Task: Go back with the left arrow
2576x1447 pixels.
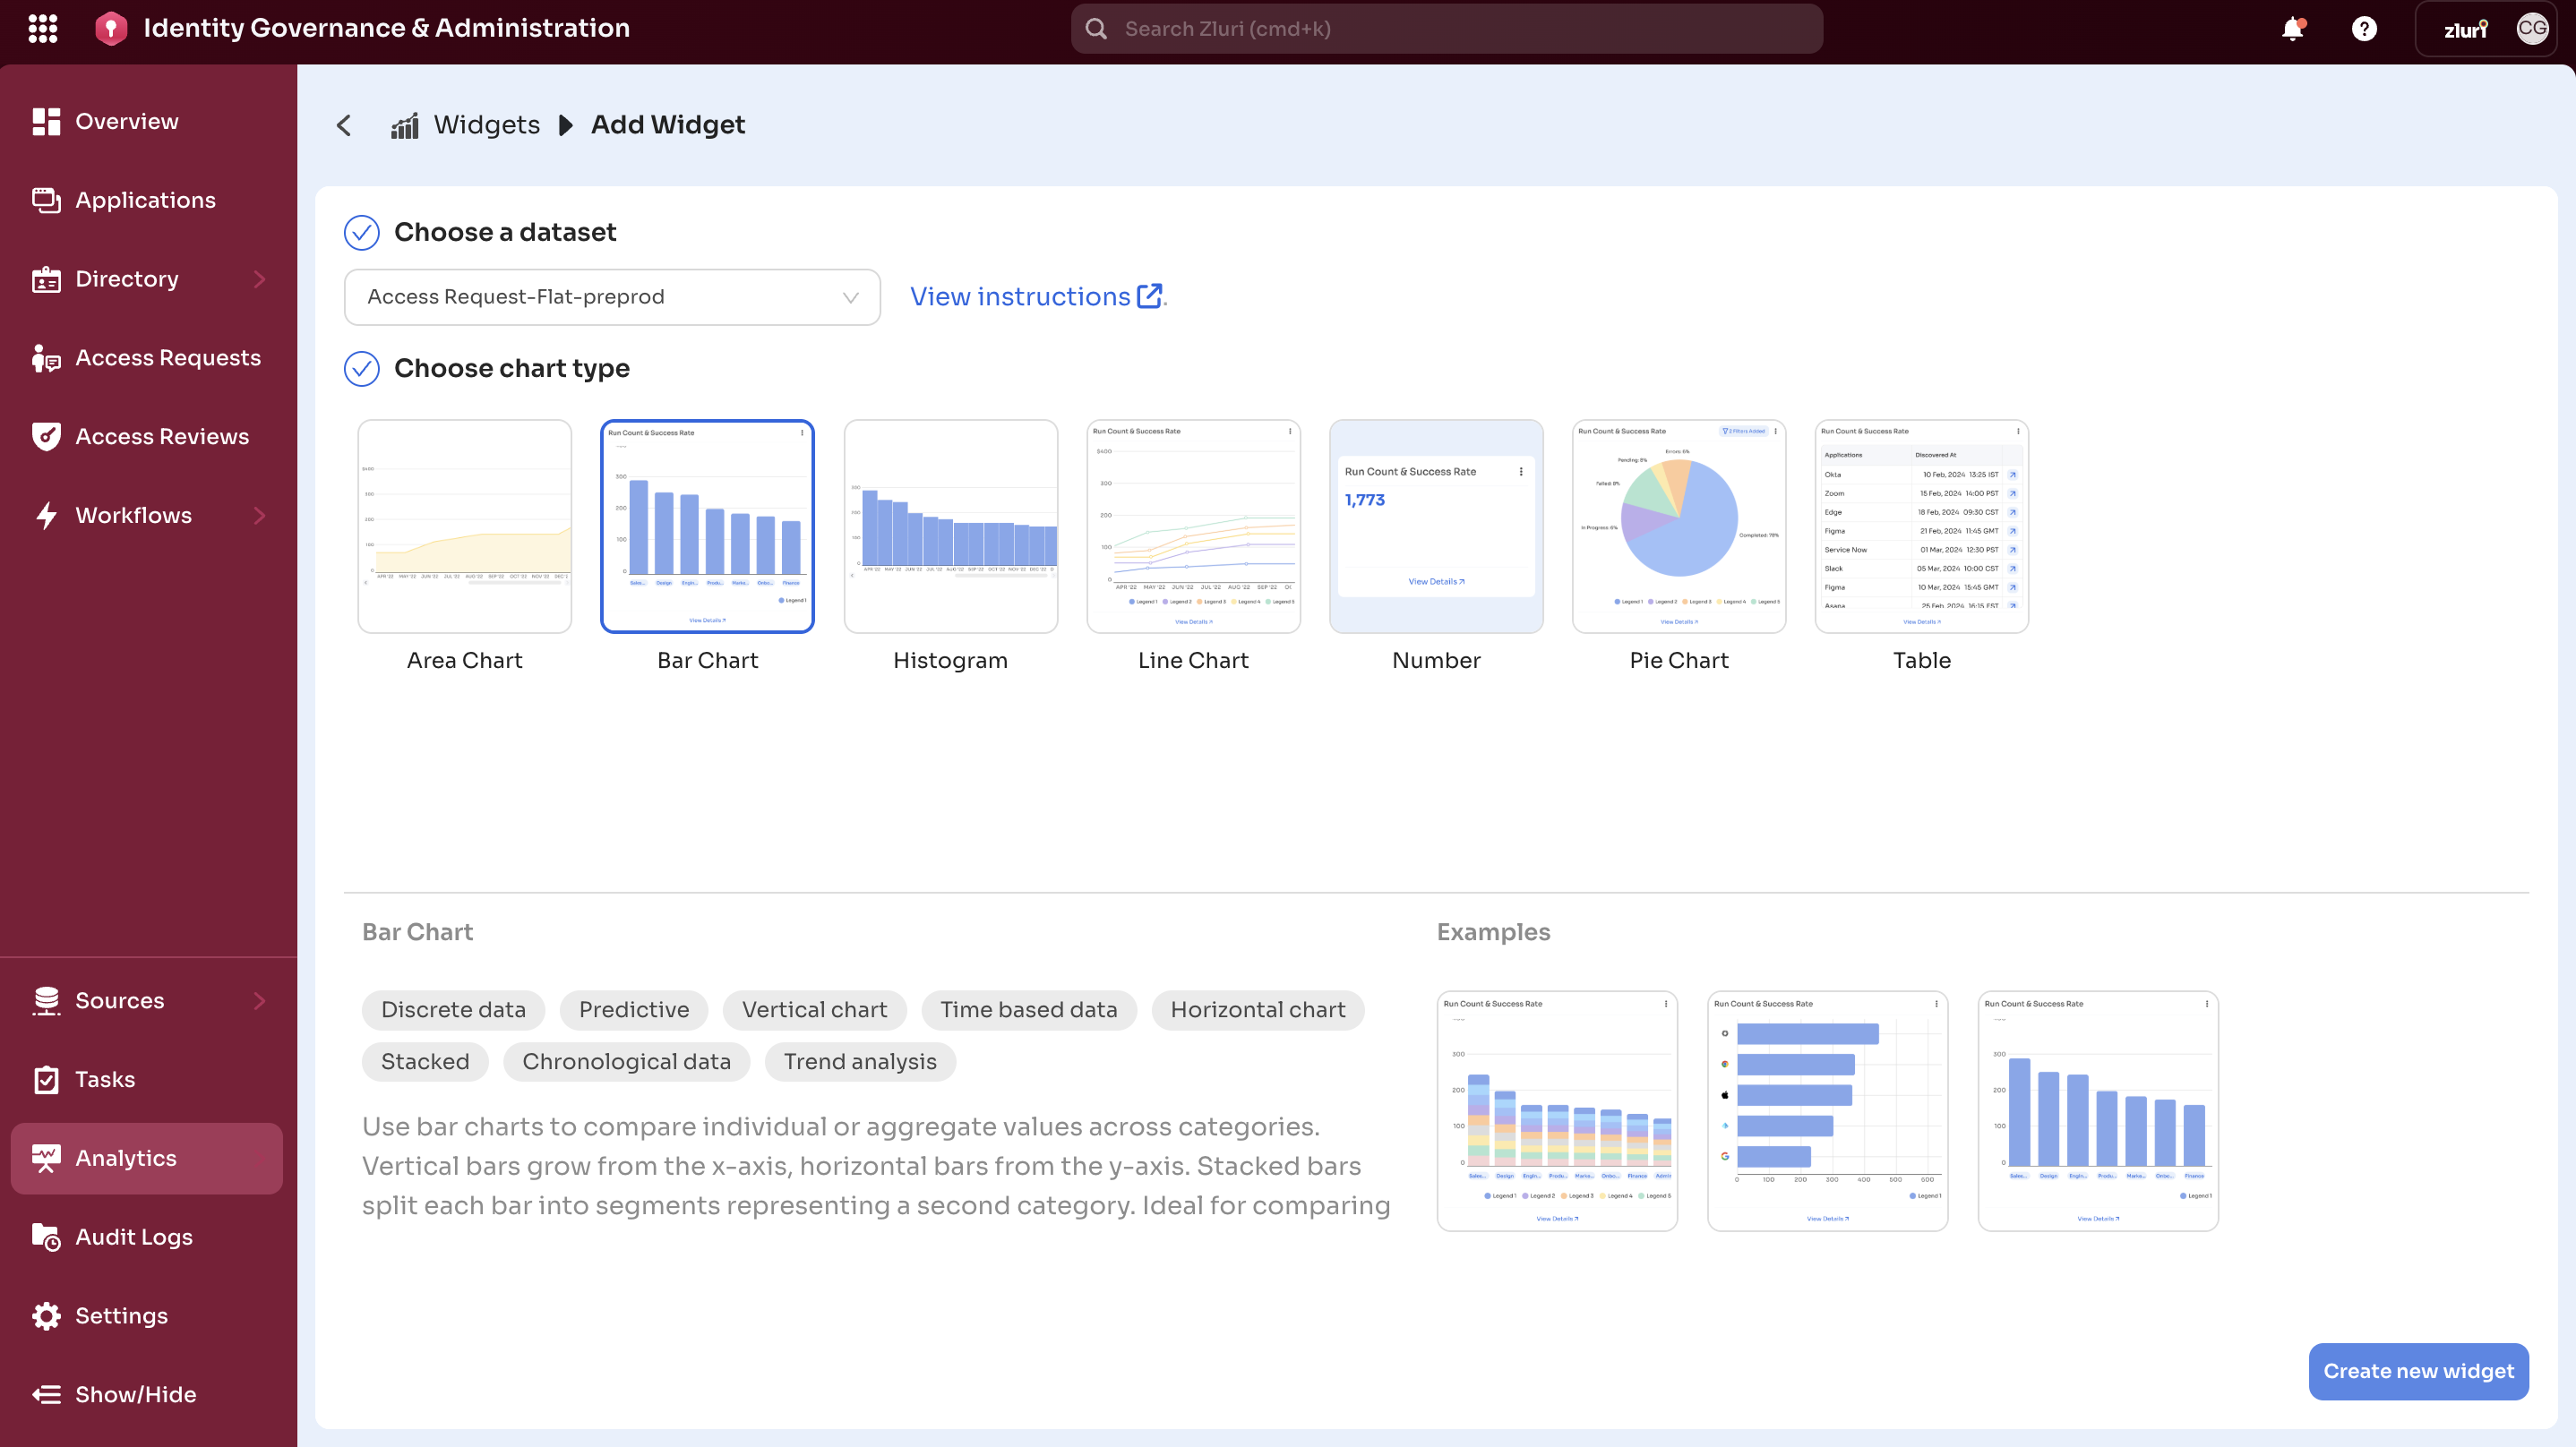Action: pyautogui.click(x=344, y=125)
